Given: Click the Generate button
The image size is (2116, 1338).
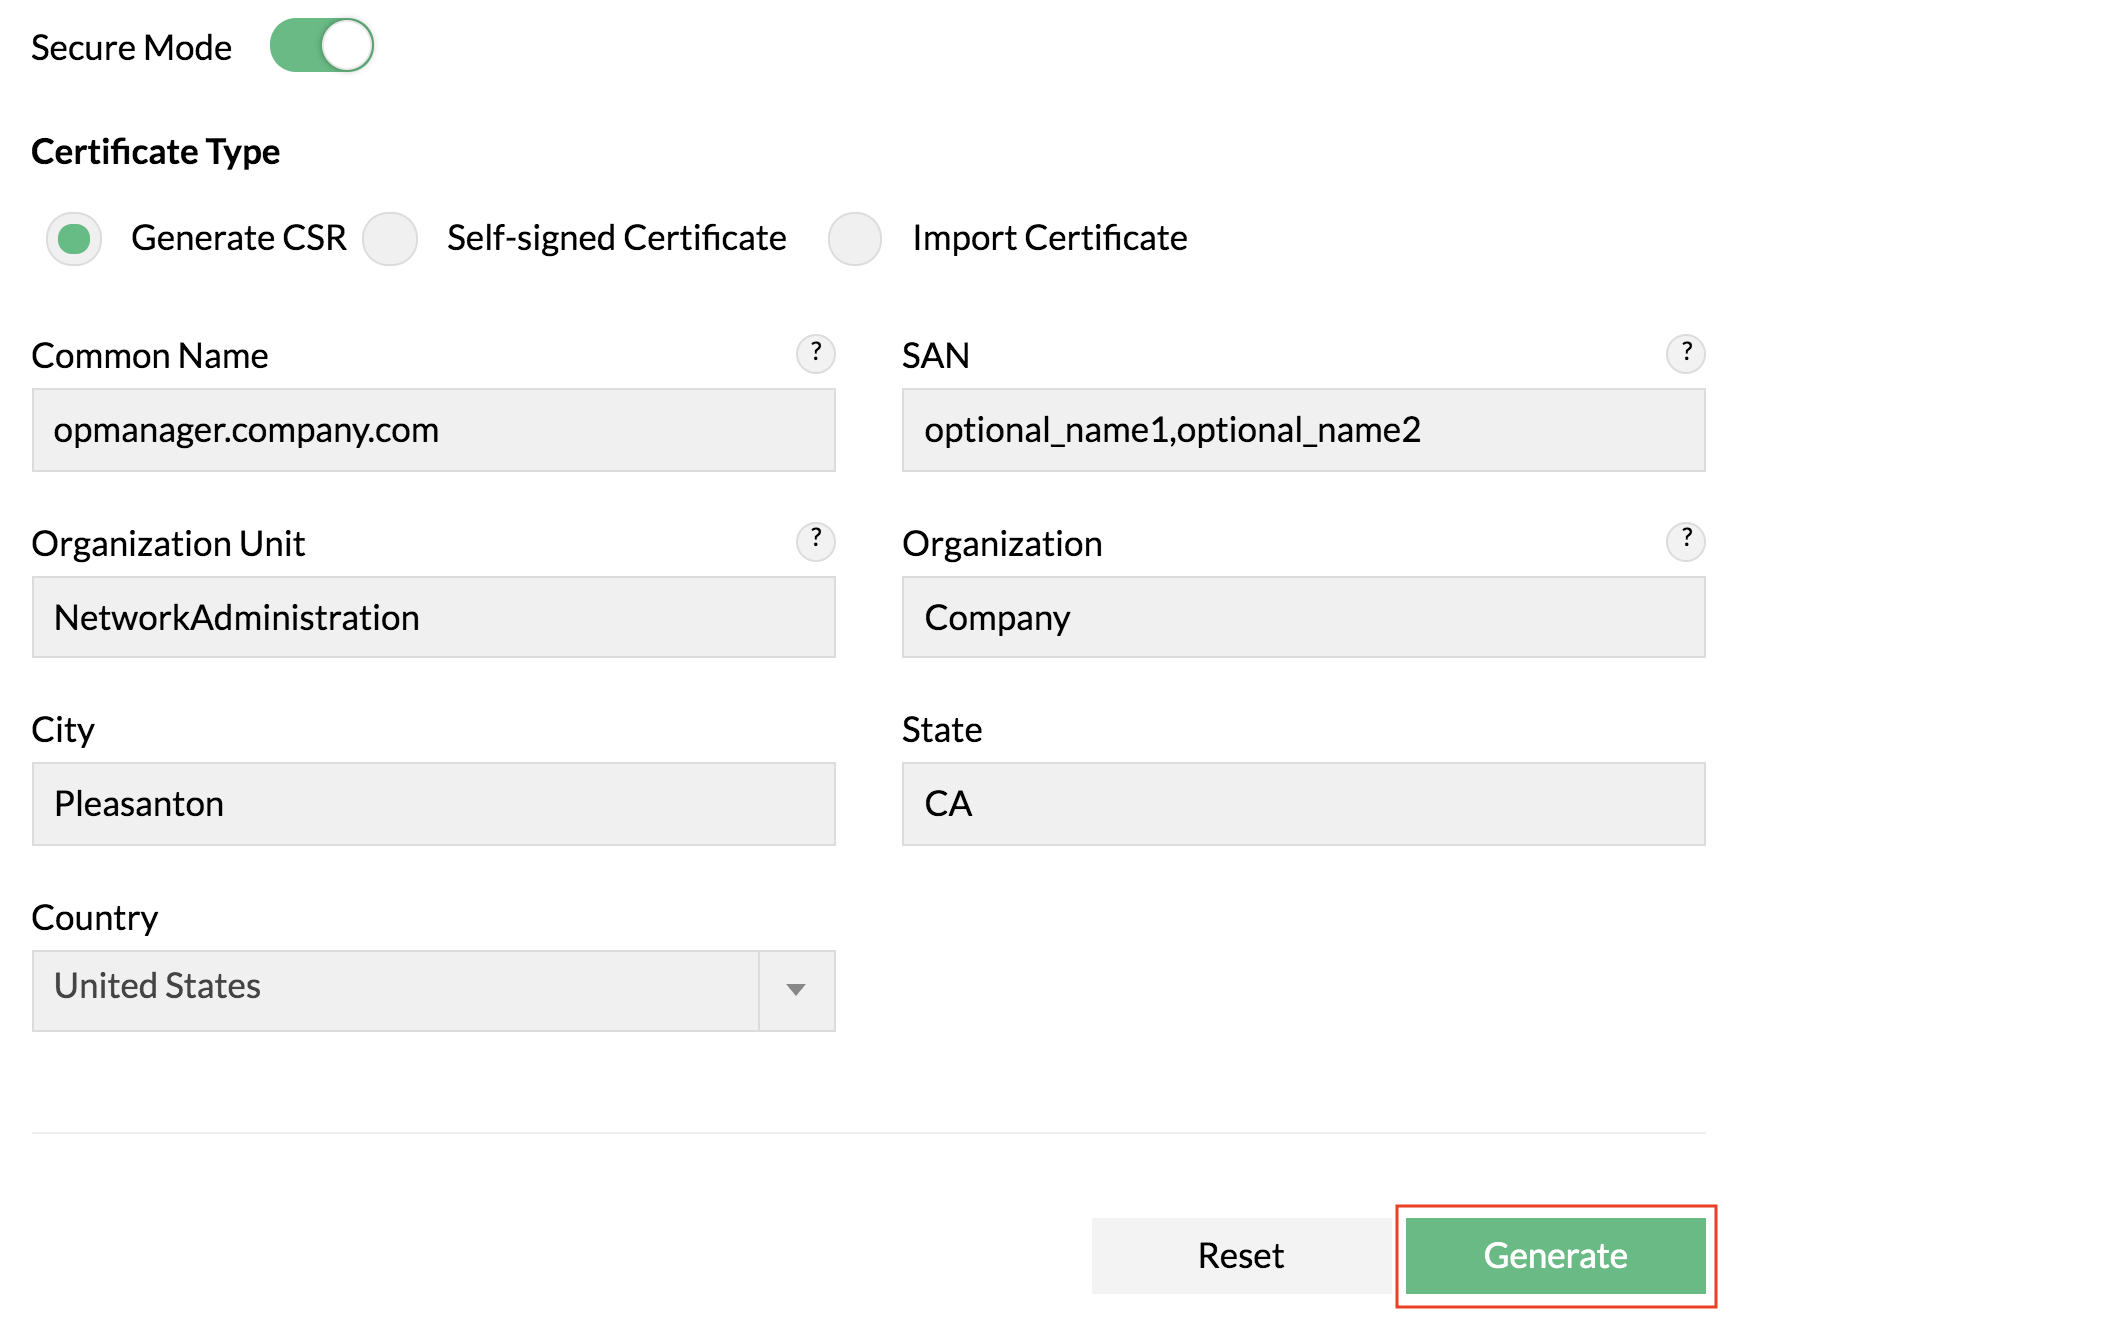Looking at the screenshot, I should 1554,1255.
